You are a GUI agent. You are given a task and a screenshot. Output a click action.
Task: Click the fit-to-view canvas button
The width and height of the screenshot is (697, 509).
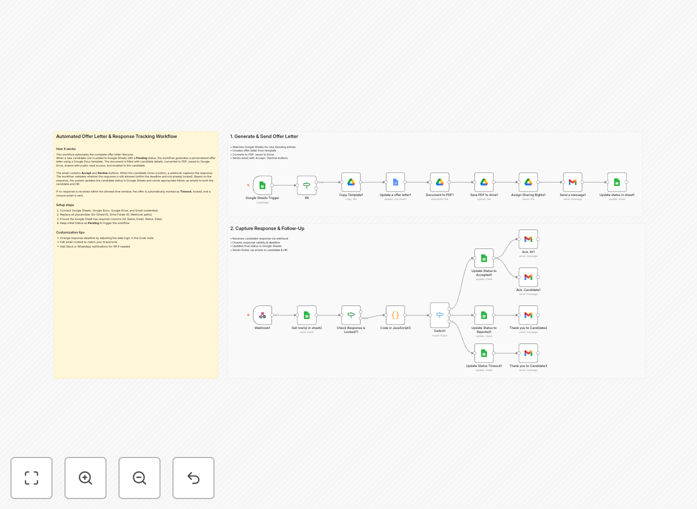point(32,478)
